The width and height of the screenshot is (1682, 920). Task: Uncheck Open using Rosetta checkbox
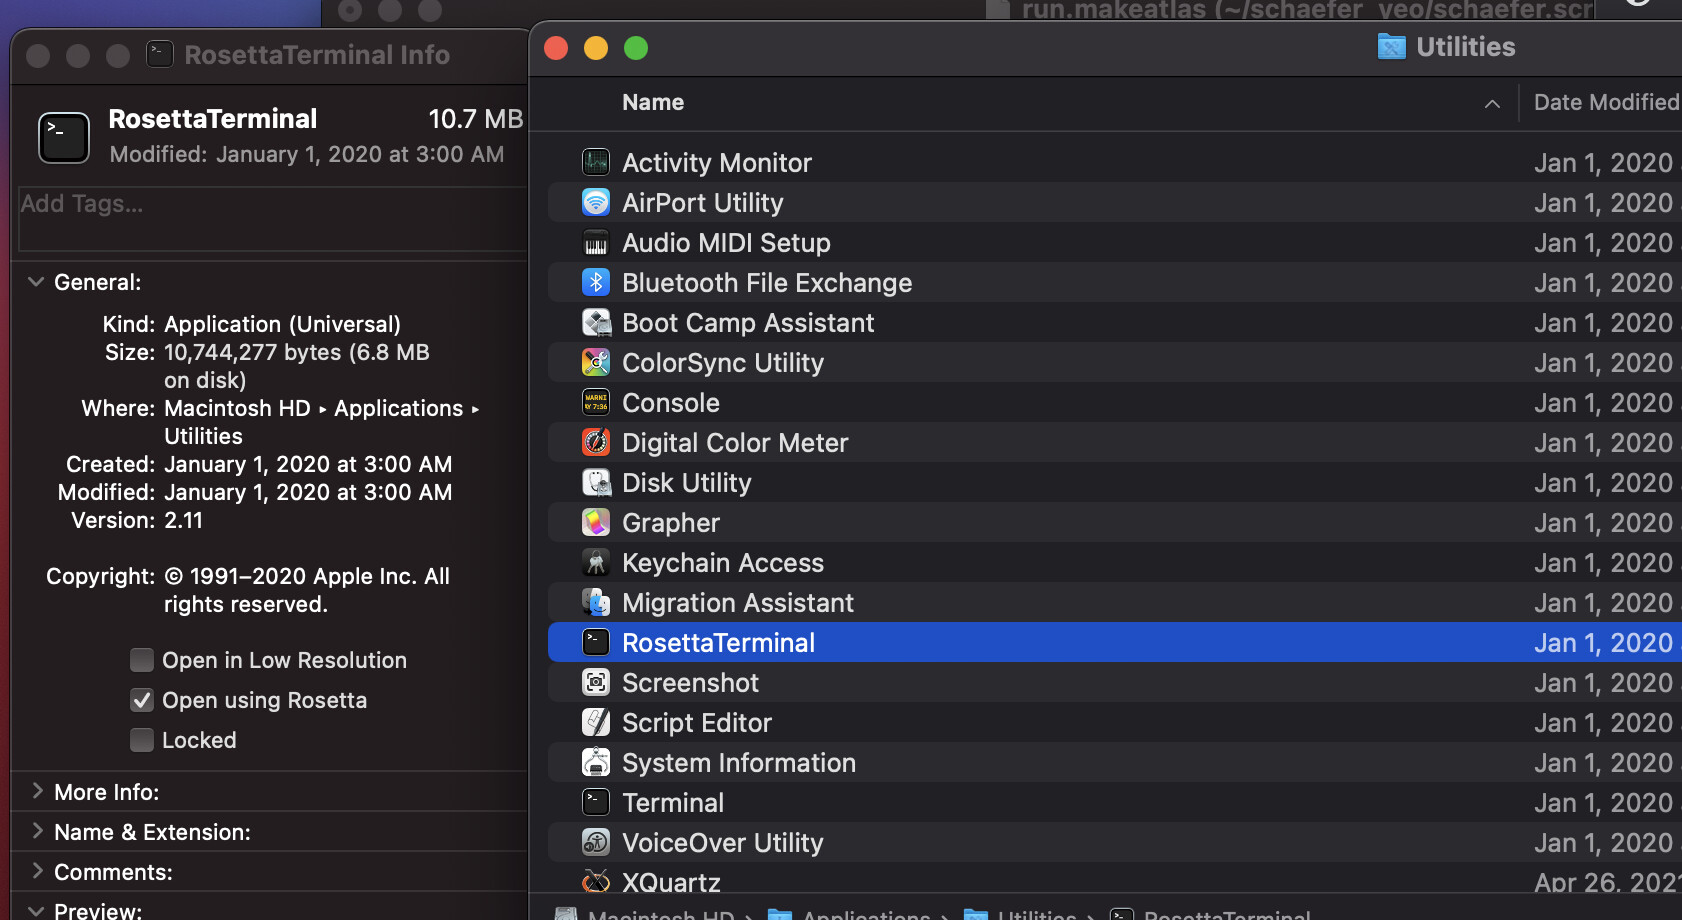pyautogui.click(x=142, y=700)
